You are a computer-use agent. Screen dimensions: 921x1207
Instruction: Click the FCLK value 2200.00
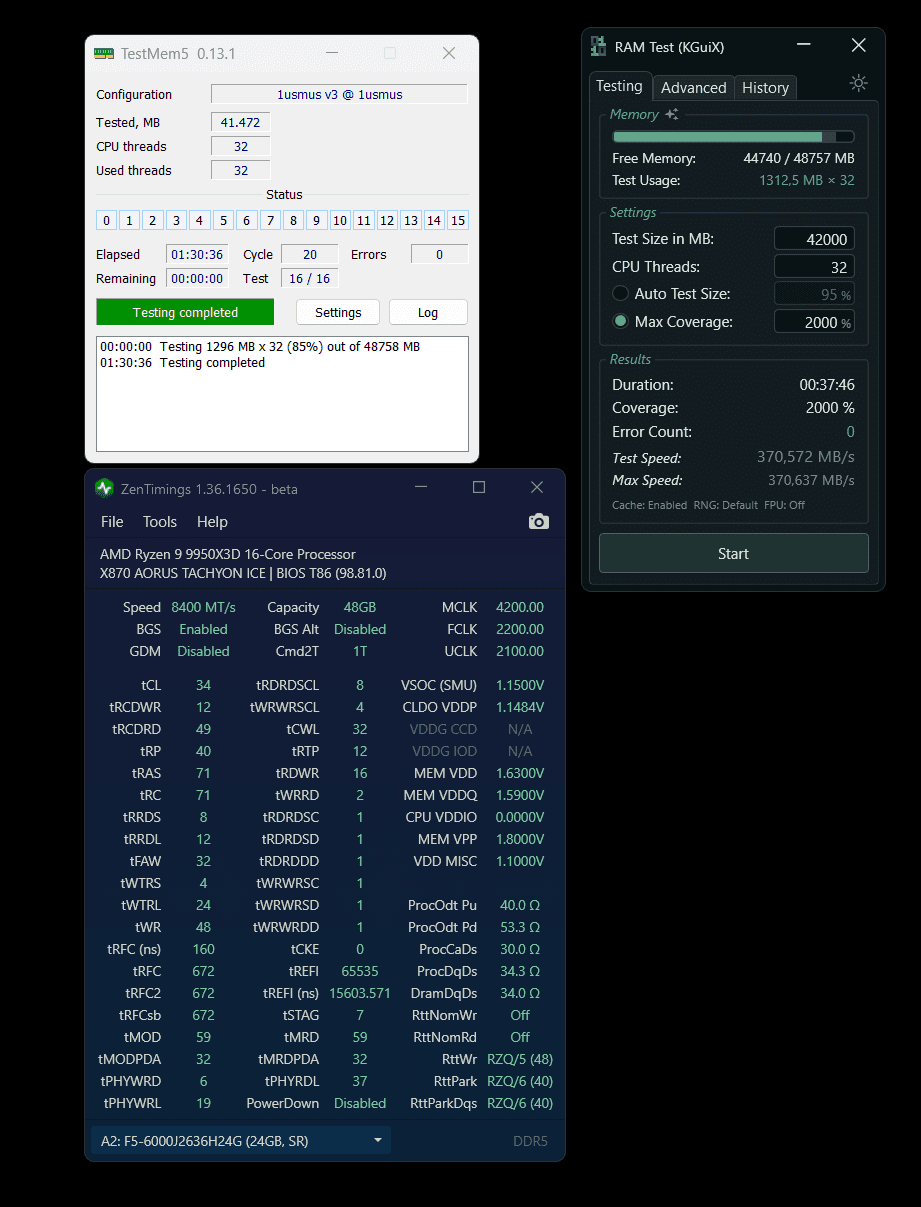click(520, 629)
